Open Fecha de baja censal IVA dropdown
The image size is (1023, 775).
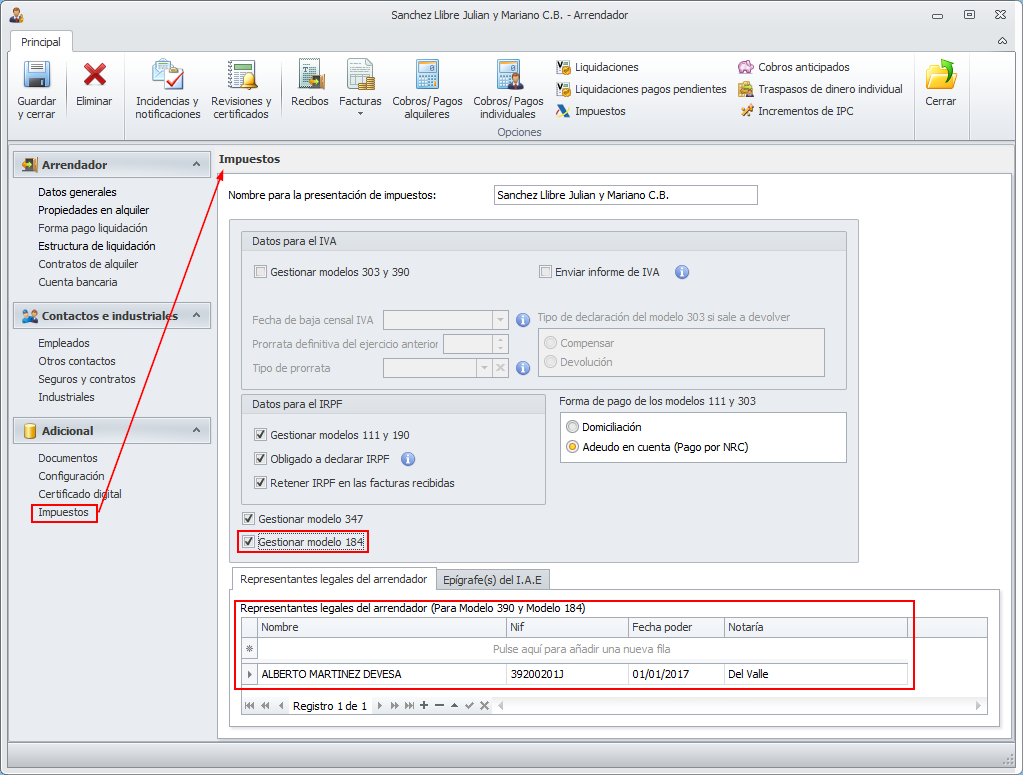(500, 320)
